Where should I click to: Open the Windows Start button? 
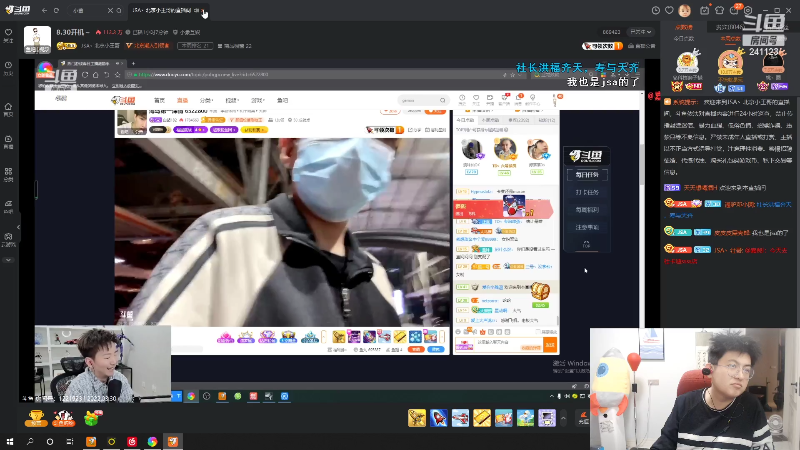(10, 441)
